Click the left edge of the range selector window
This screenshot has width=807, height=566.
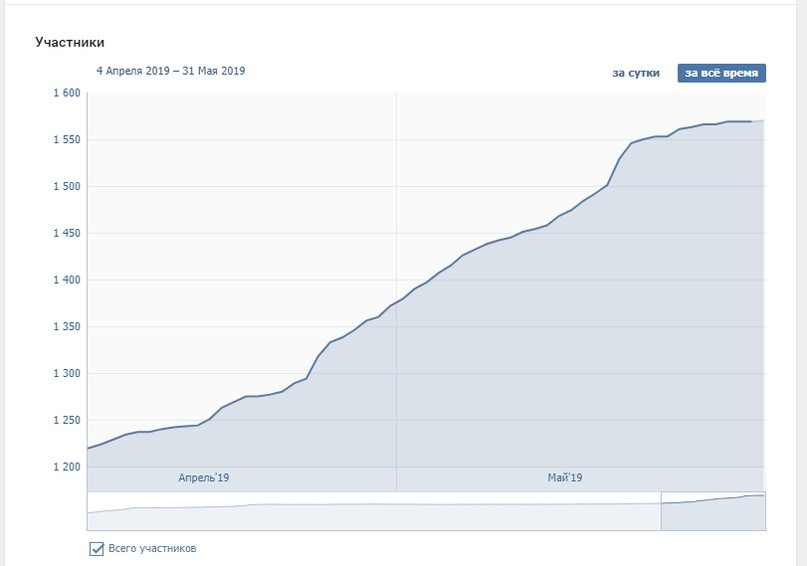coord(661,510)
